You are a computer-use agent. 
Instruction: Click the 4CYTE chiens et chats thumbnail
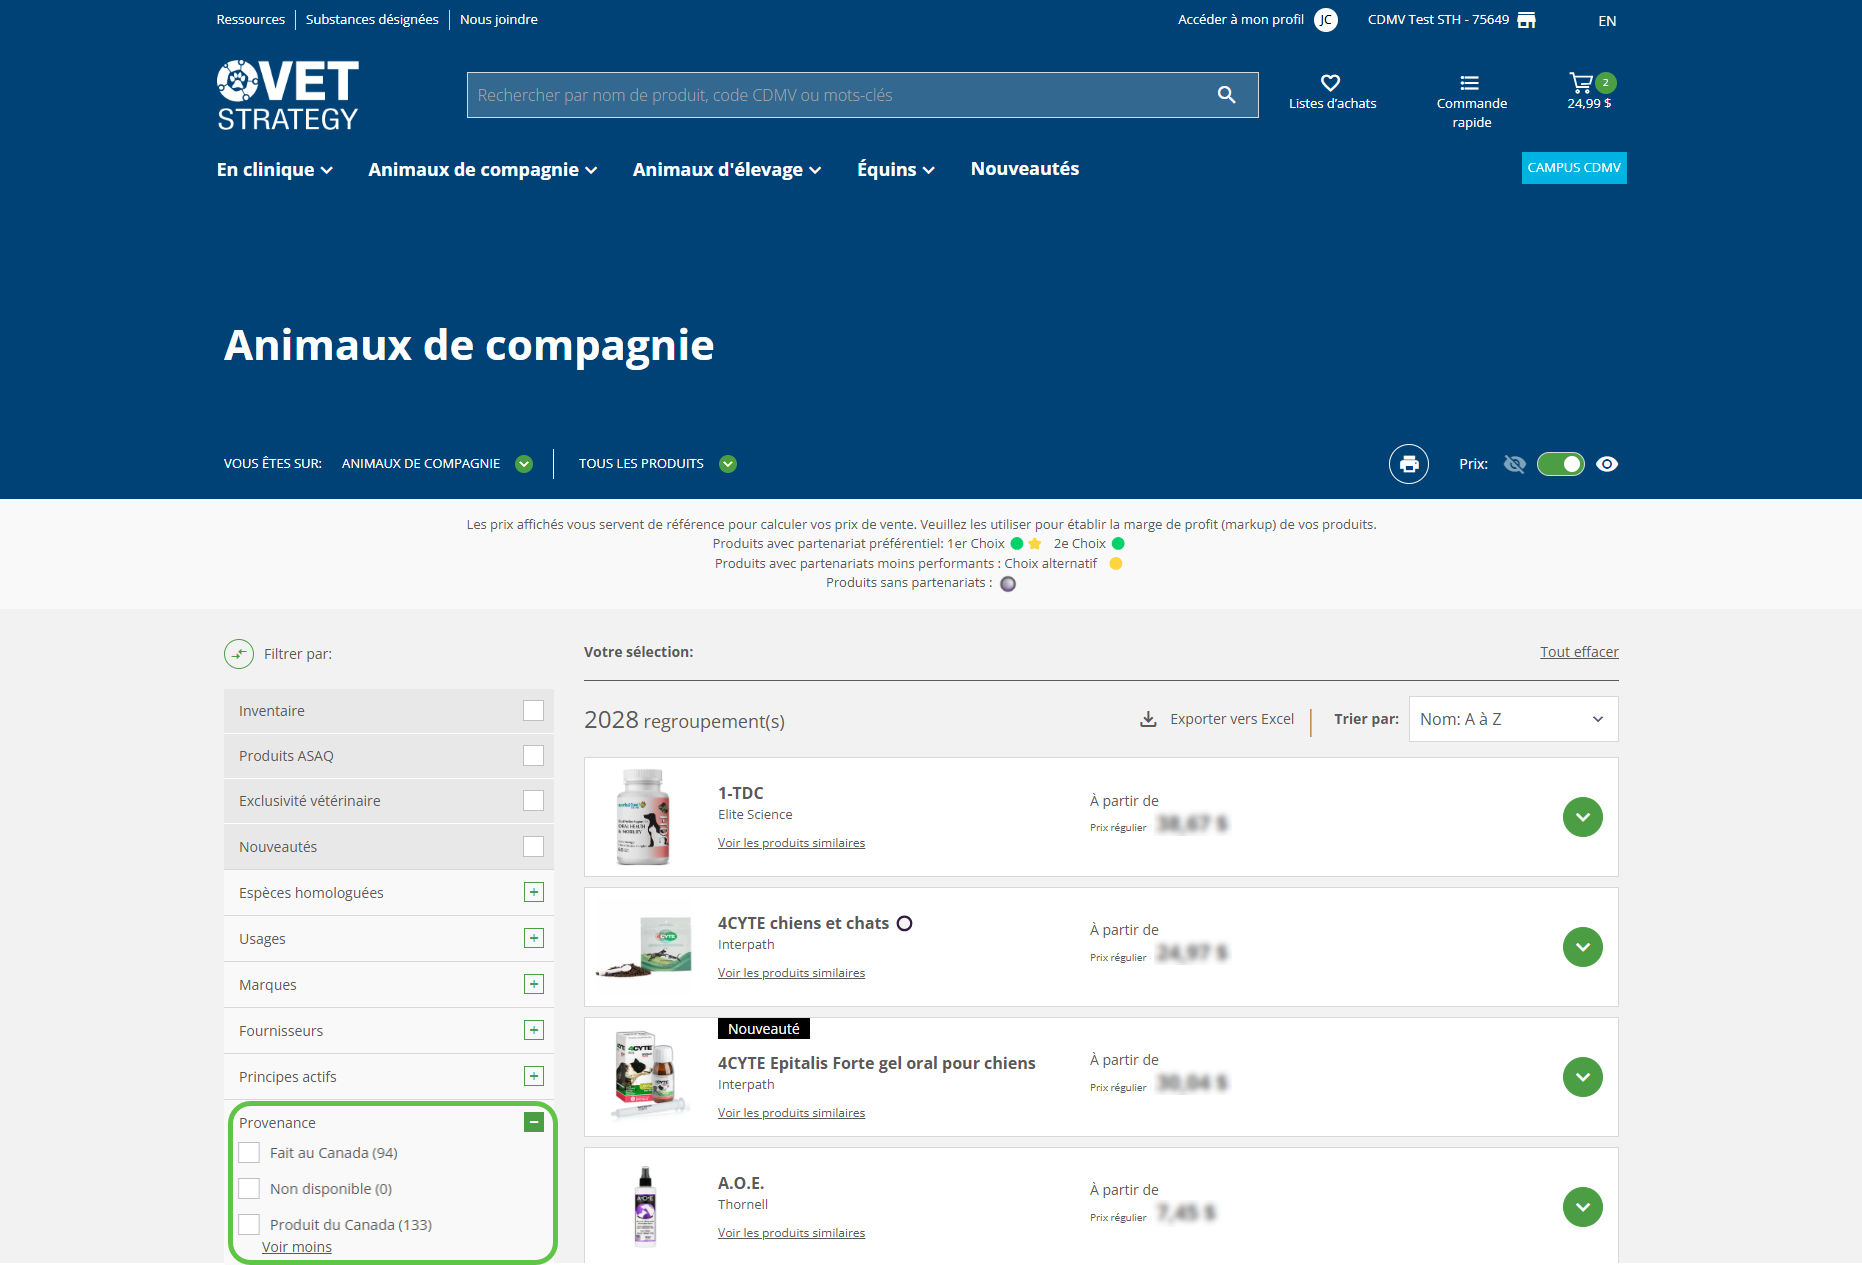pyautogui.click(x=644, y=947)
